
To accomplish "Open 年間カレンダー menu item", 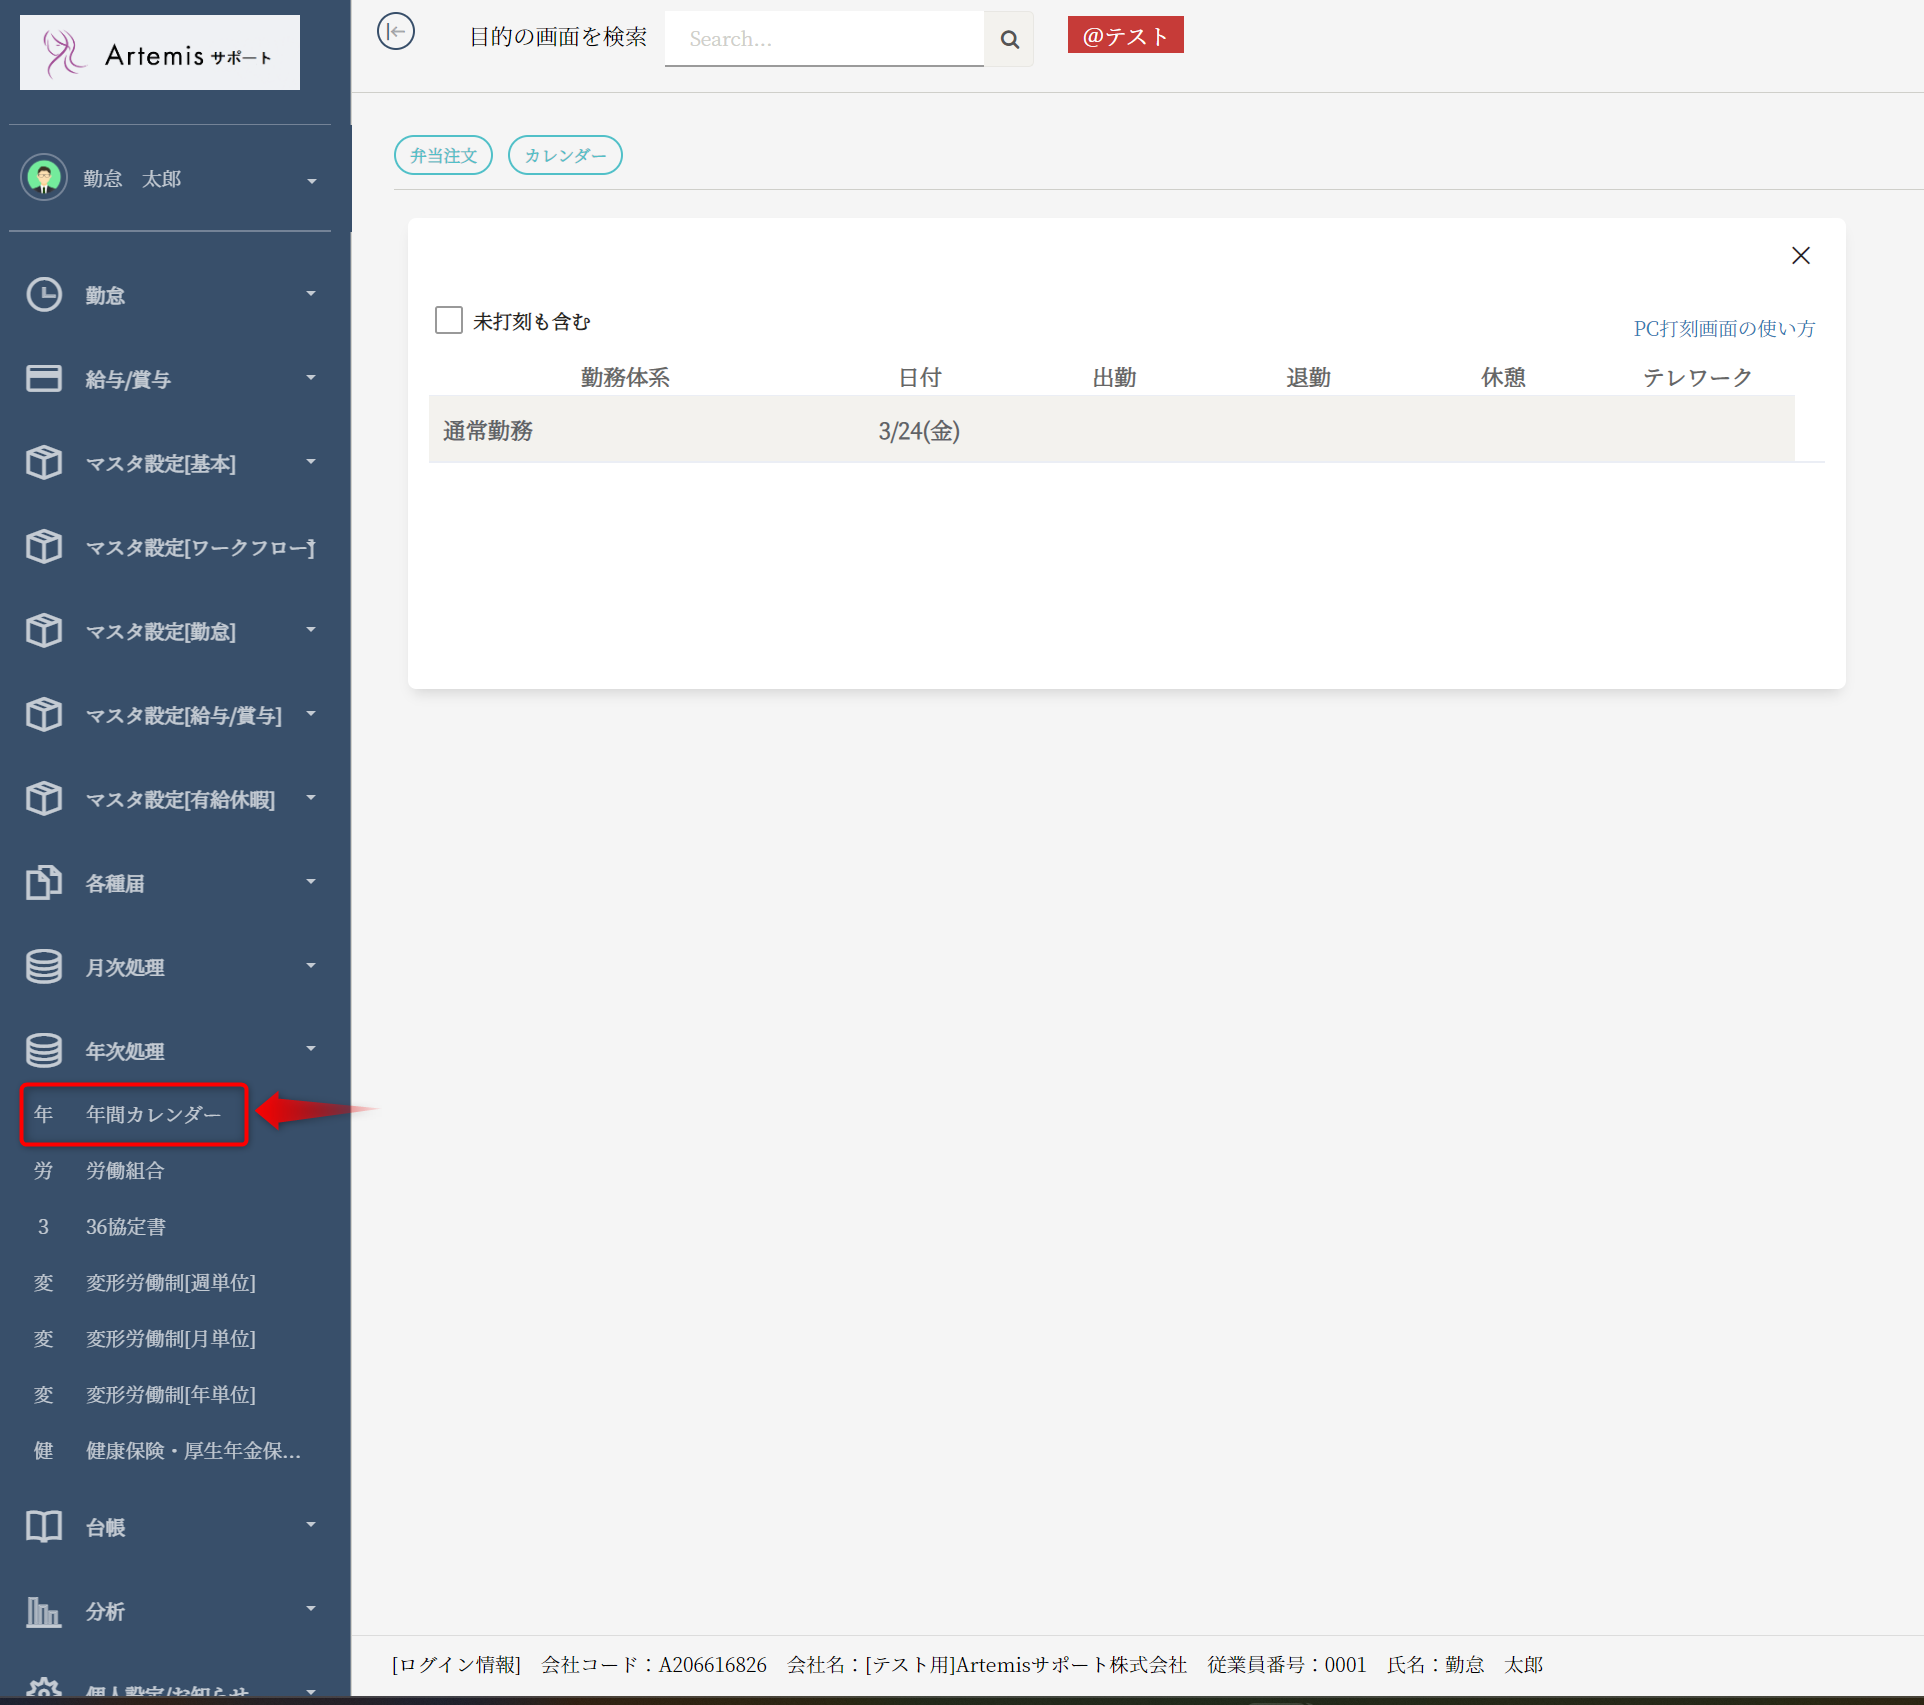I will (152, 1114).
